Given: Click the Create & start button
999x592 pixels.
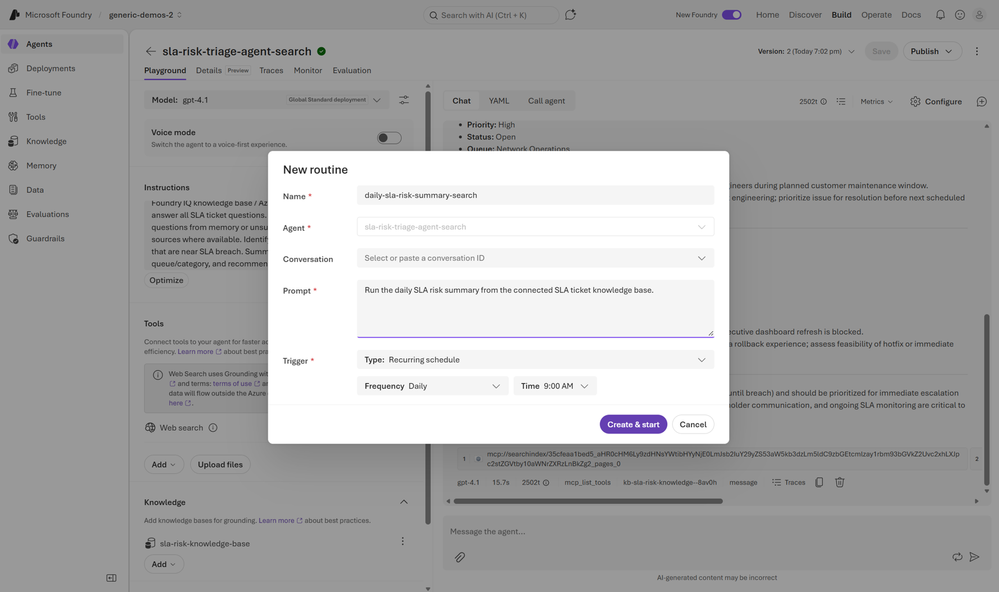Looking at the screenshot, I should pyautogui.click(x=633, y=424).
